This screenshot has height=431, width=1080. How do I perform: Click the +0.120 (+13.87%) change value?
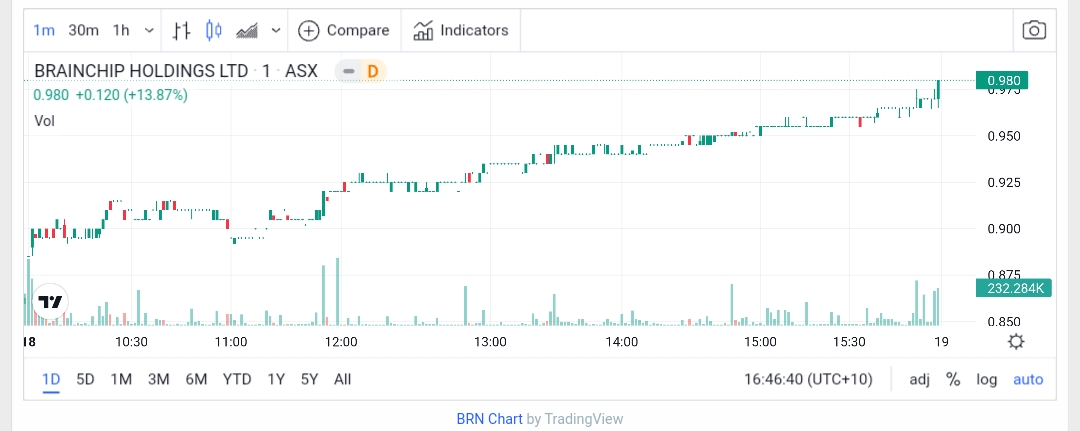click(131, 95)
